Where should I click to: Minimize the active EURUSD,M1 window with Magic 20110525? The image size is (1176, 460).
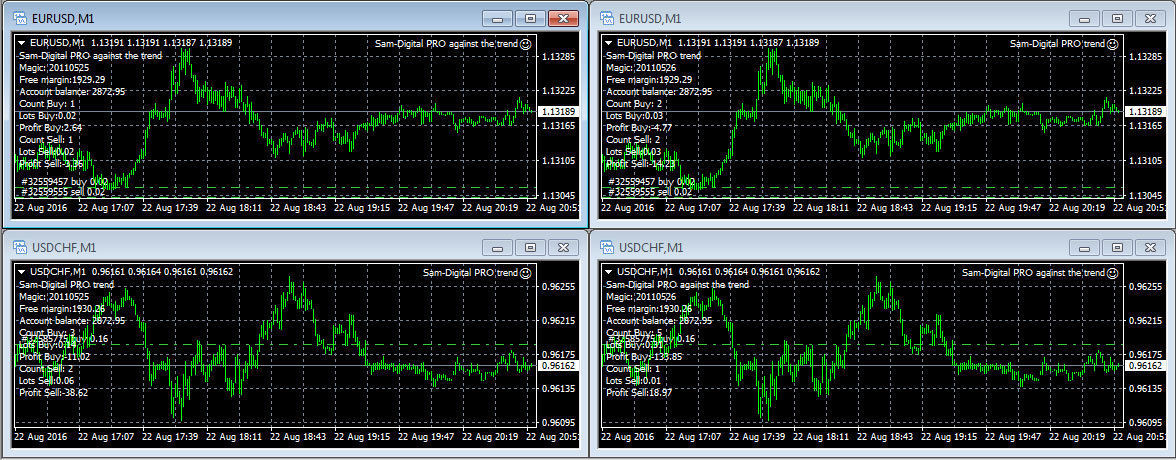[x=497, y=19]
